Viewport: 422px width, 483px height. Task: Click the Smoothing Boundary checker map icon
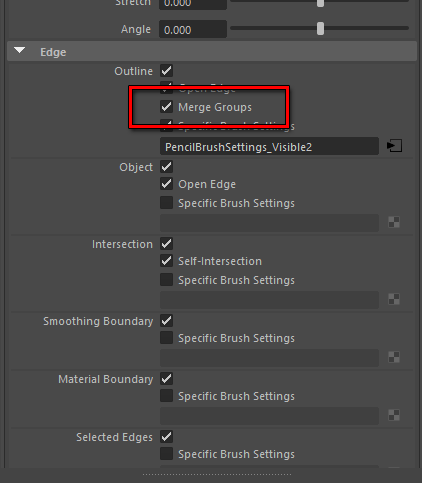394,357
